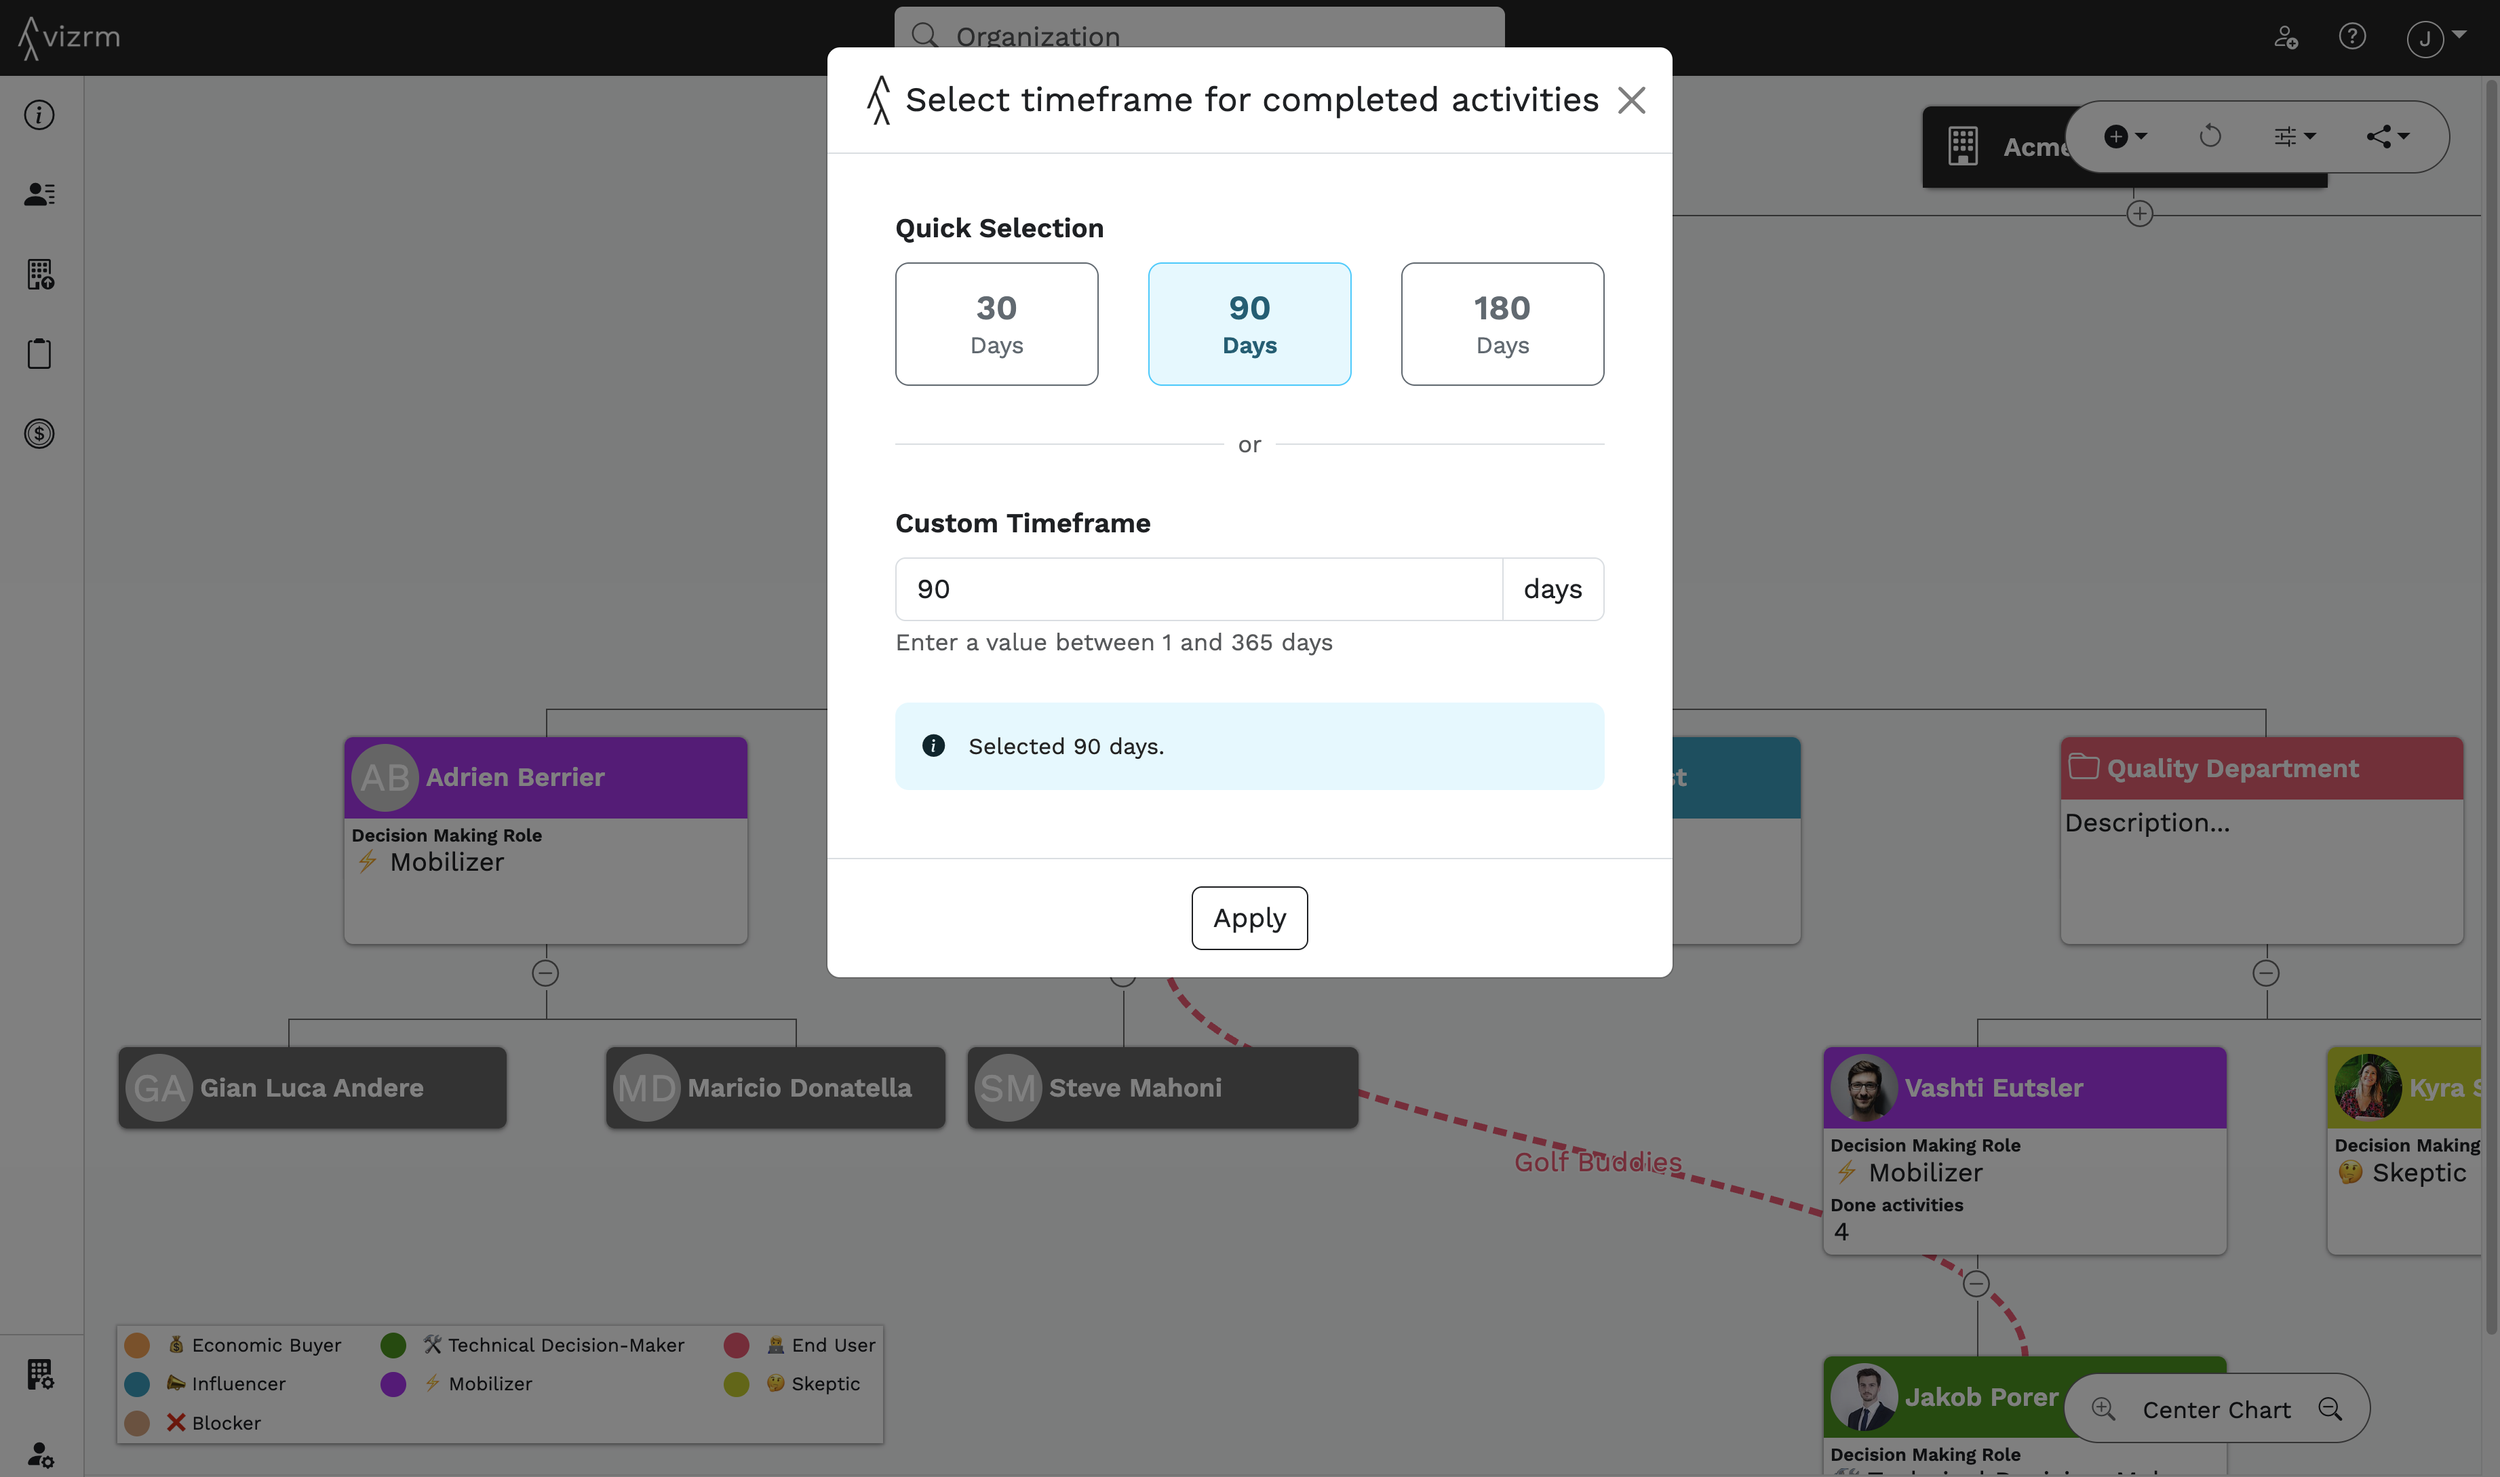Select the 90 Days quick option
This screenshot has height=1477, width=2500.
[x=1249, y=324]
